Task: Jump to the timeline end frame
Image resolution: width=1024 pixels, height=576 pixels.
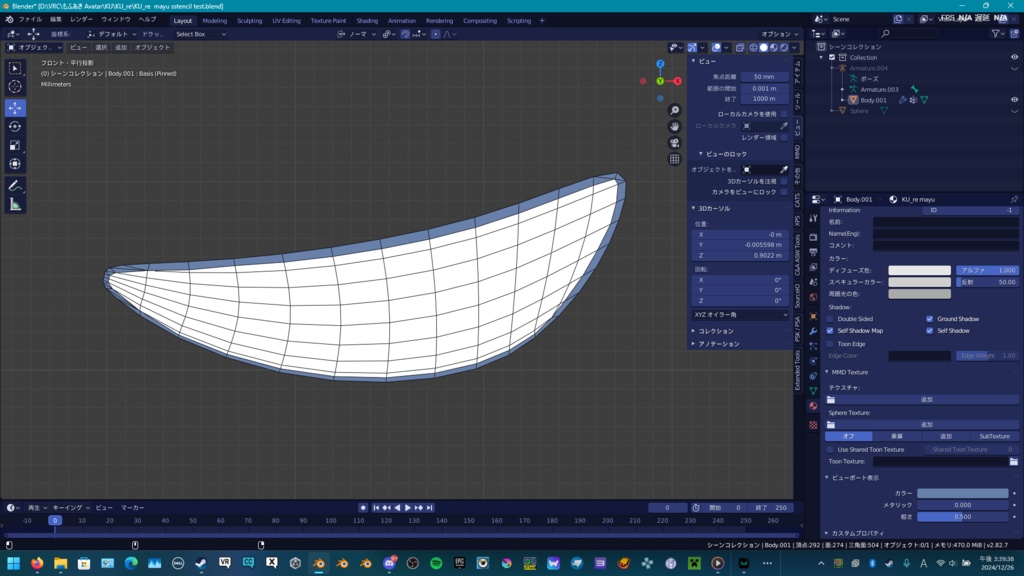Action: 430,507
